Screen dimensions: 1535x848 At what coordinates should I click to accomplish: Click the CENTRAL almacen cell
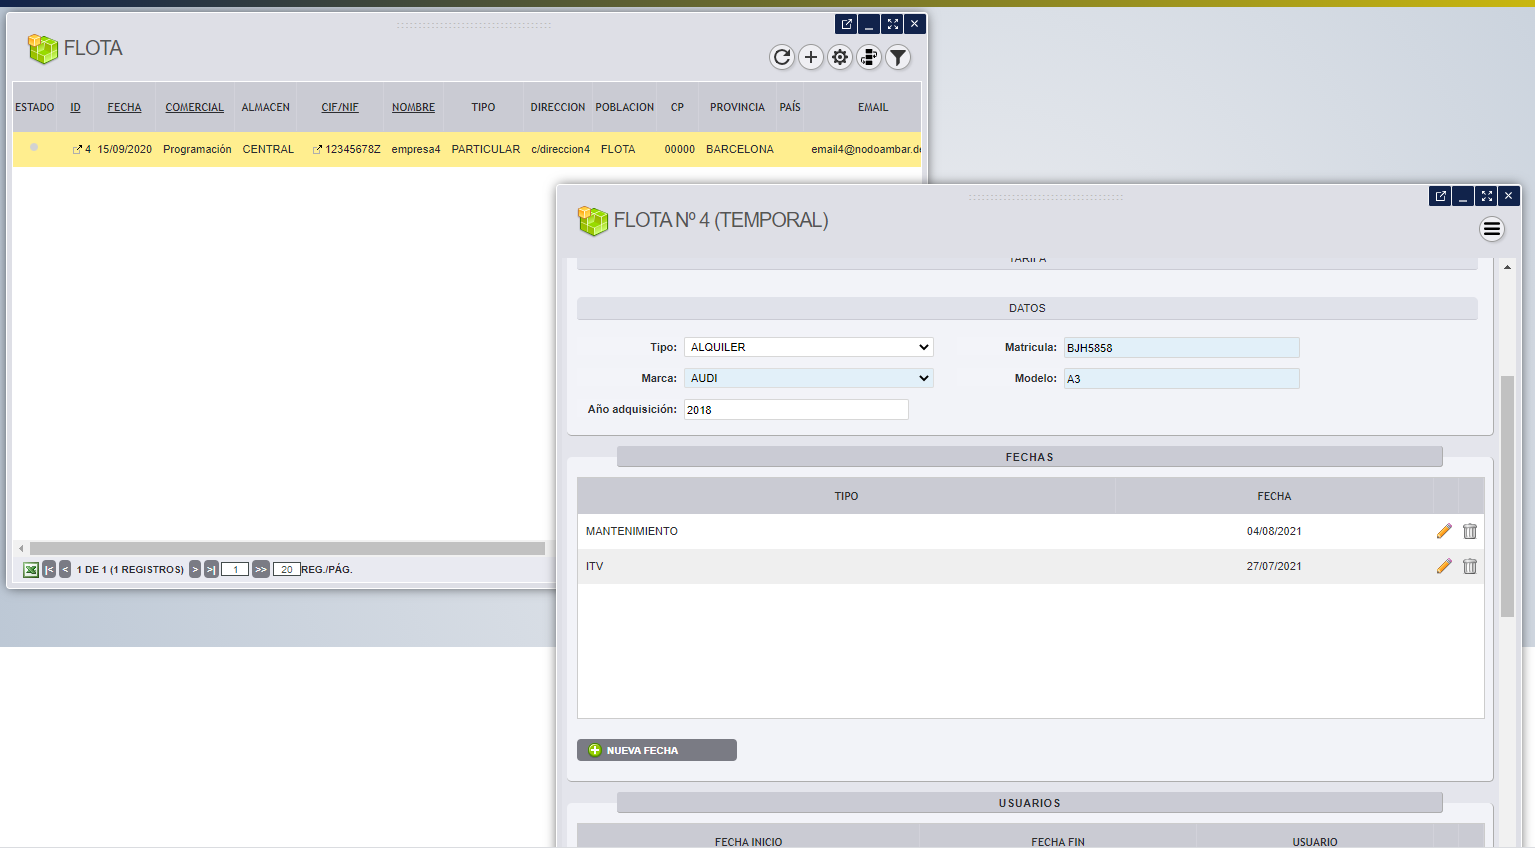point(268,149)
